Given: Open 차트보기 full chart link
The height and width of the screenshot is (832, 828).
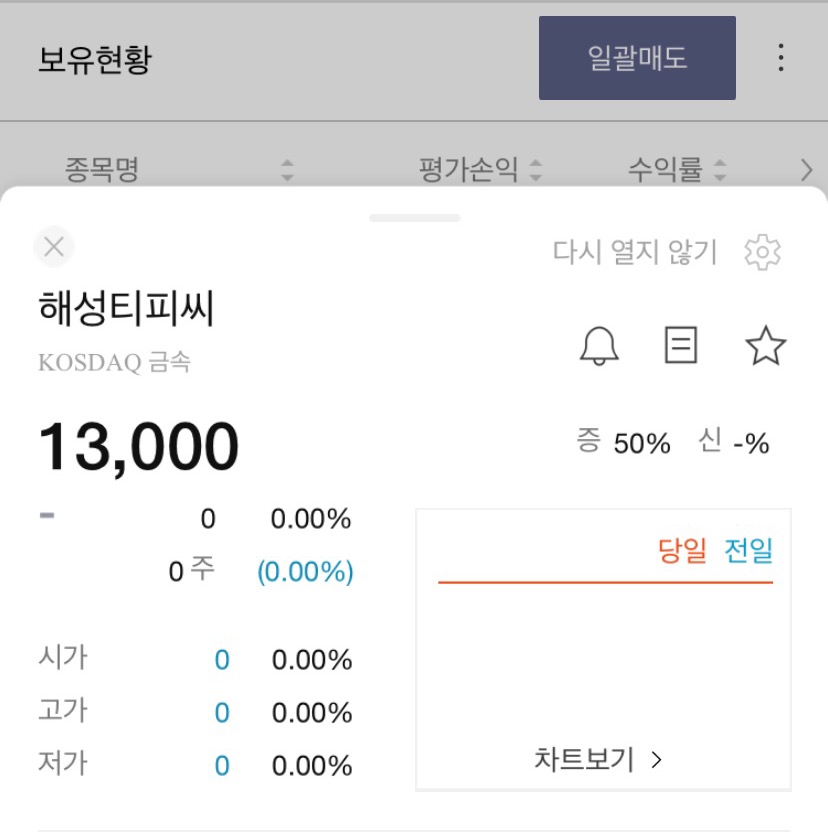Looking at the screenshot, I should [598, 759].
